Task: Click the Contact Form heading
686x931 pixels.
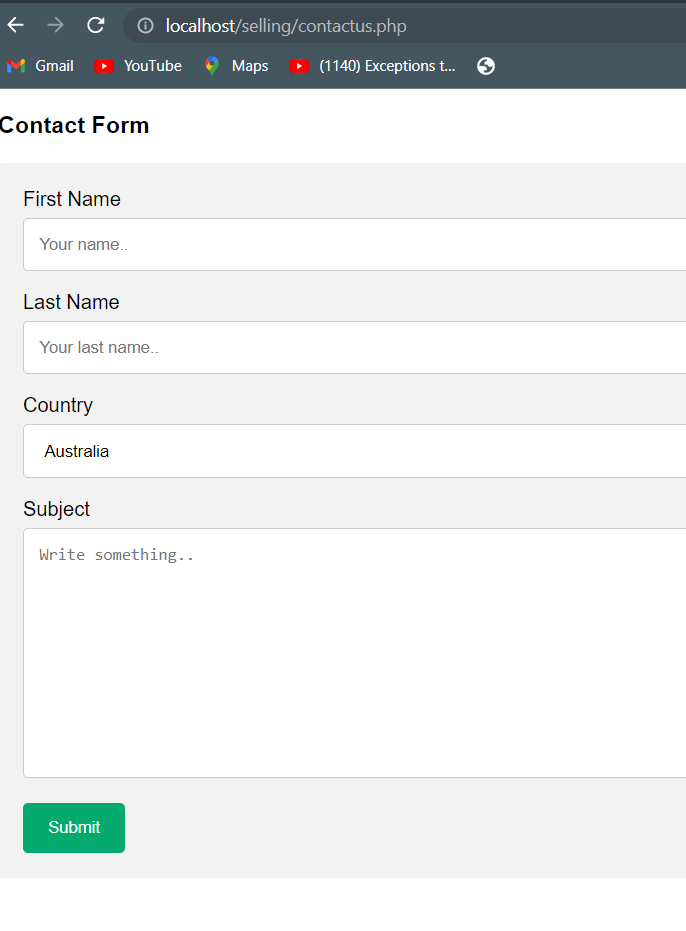Action: tap(74, 125)
